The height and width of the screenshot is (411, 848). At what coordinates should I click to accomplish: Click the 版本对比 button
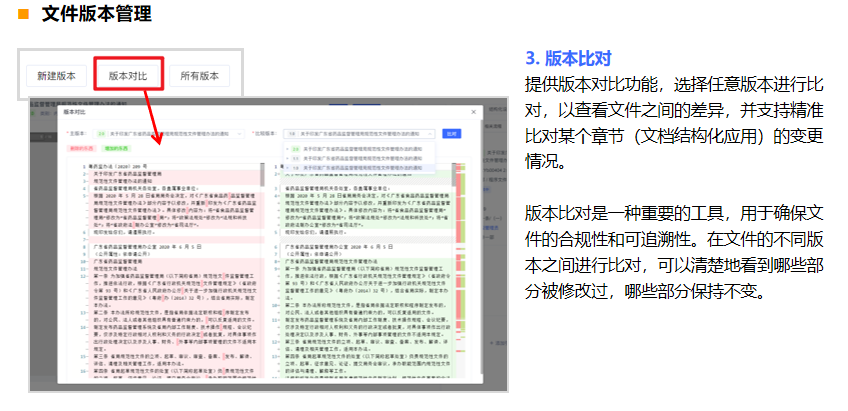[x=128, y=76]
